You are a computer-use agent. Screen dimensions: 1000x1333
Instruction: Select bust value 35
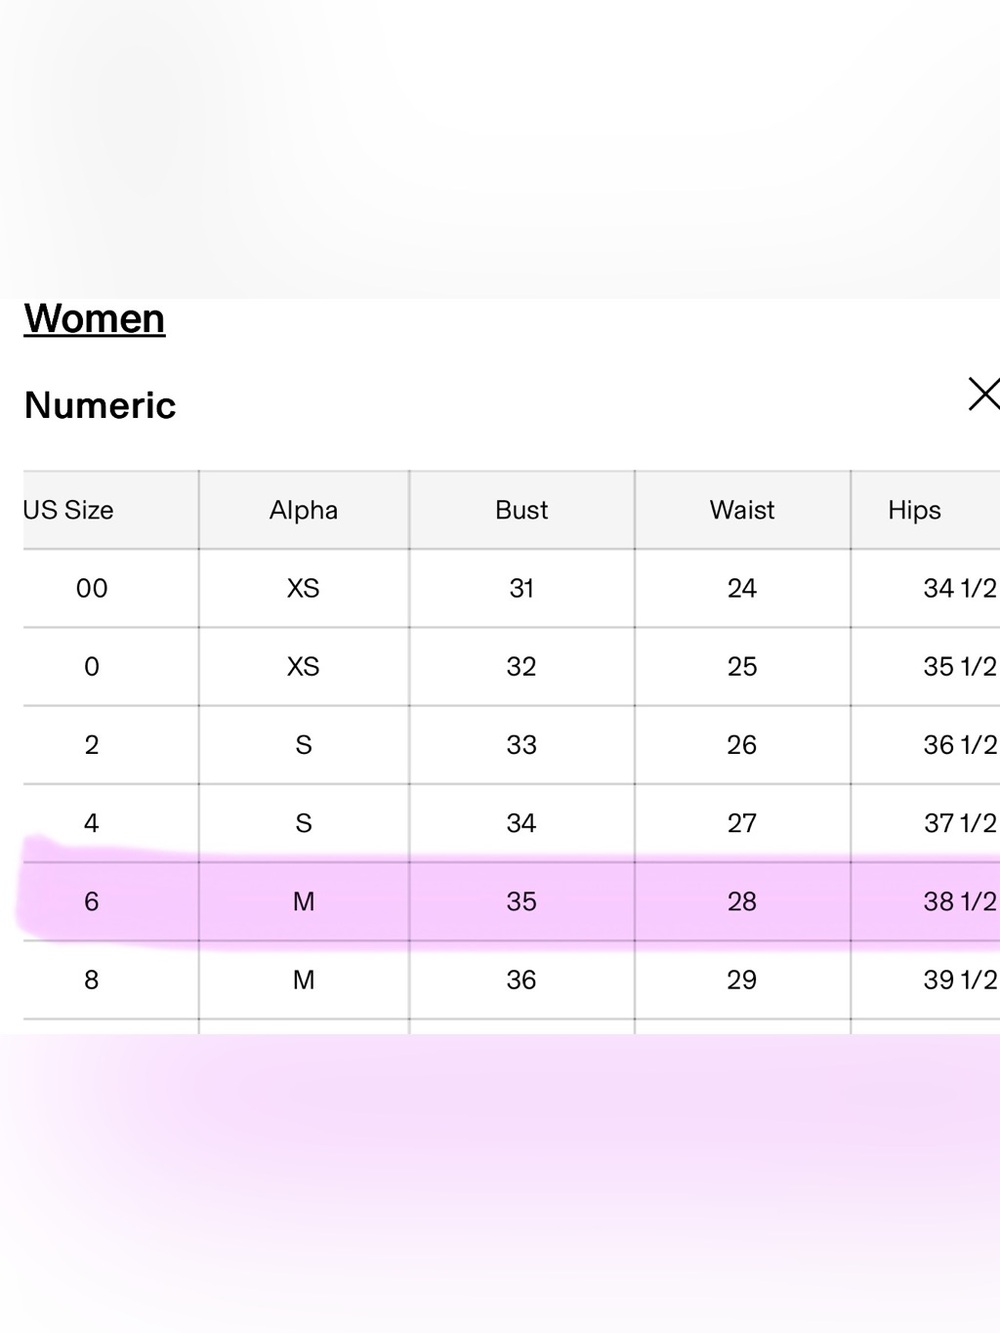tap(522, 901)
